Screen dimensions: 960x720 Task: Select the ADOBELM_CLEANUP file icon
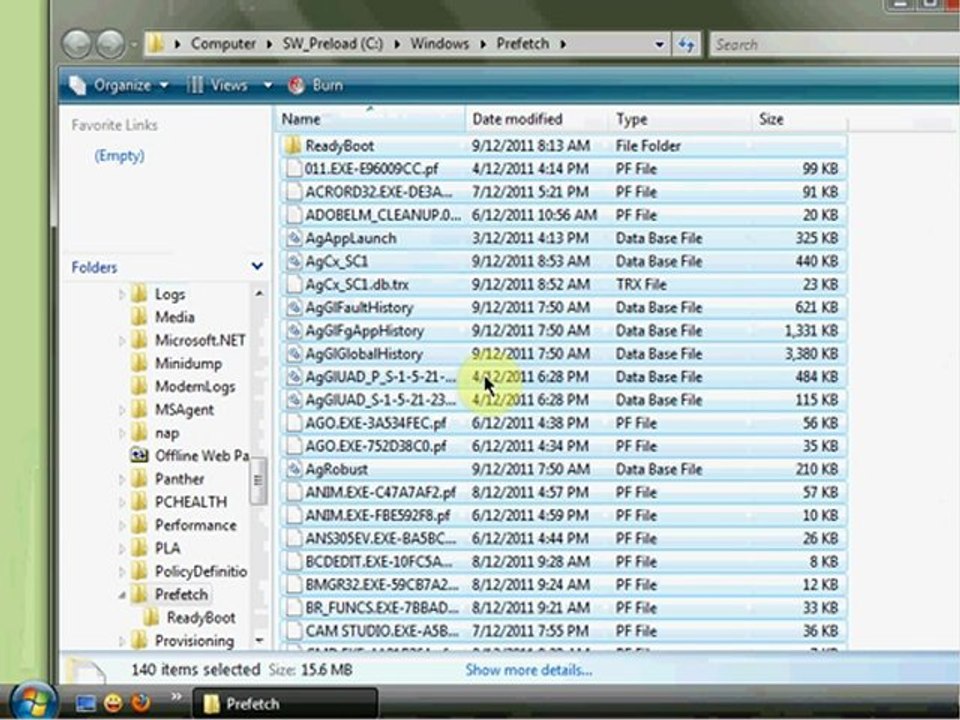(x=294, y=215)
